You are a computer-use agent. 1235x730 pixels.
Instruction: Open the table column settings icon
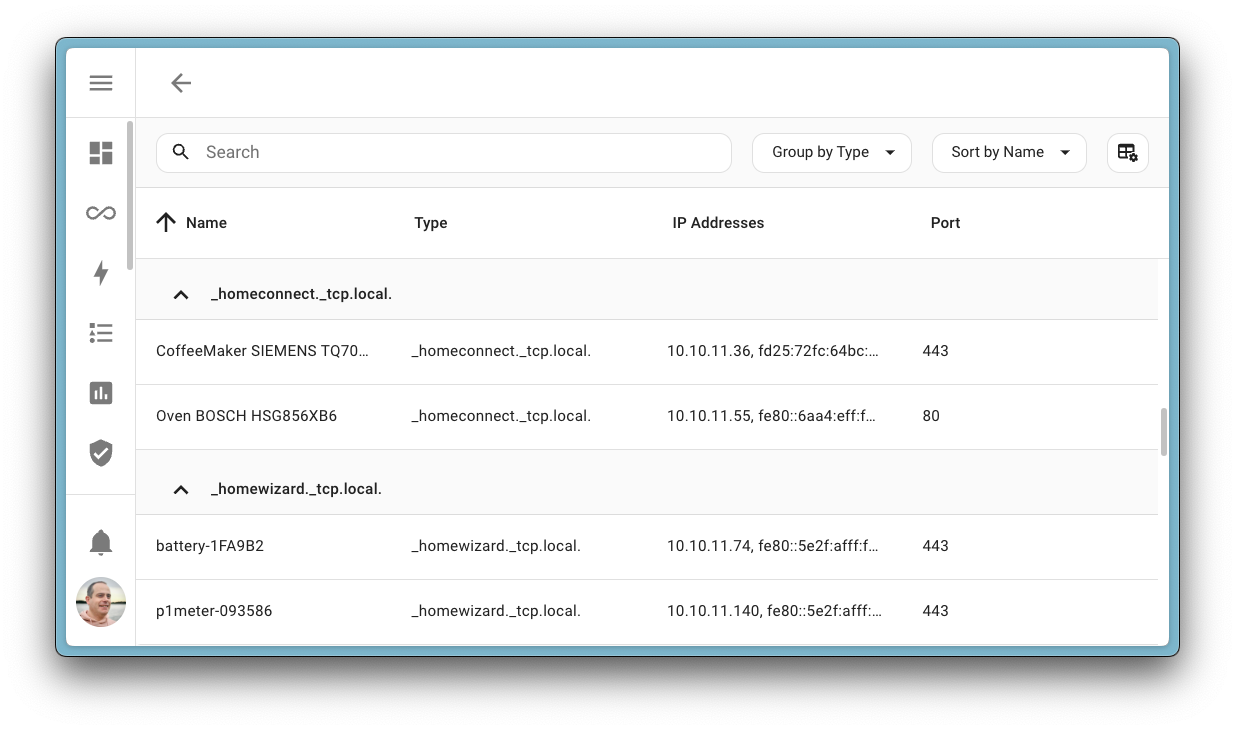pos(1127,152)
